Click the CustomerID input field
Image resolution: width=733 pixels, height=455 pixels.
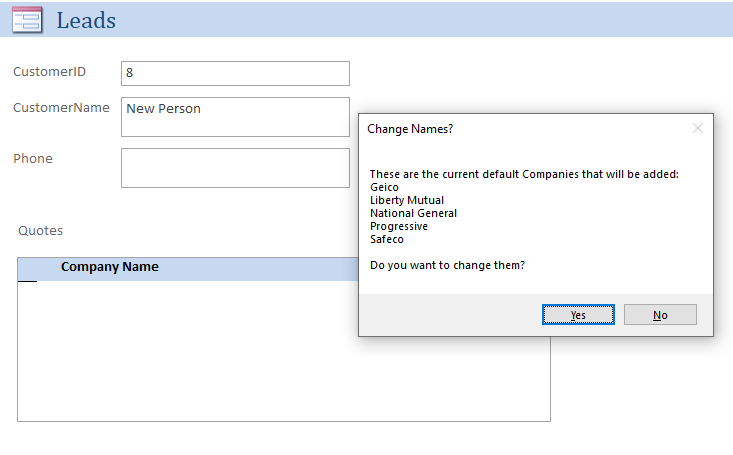click(235, 73)
